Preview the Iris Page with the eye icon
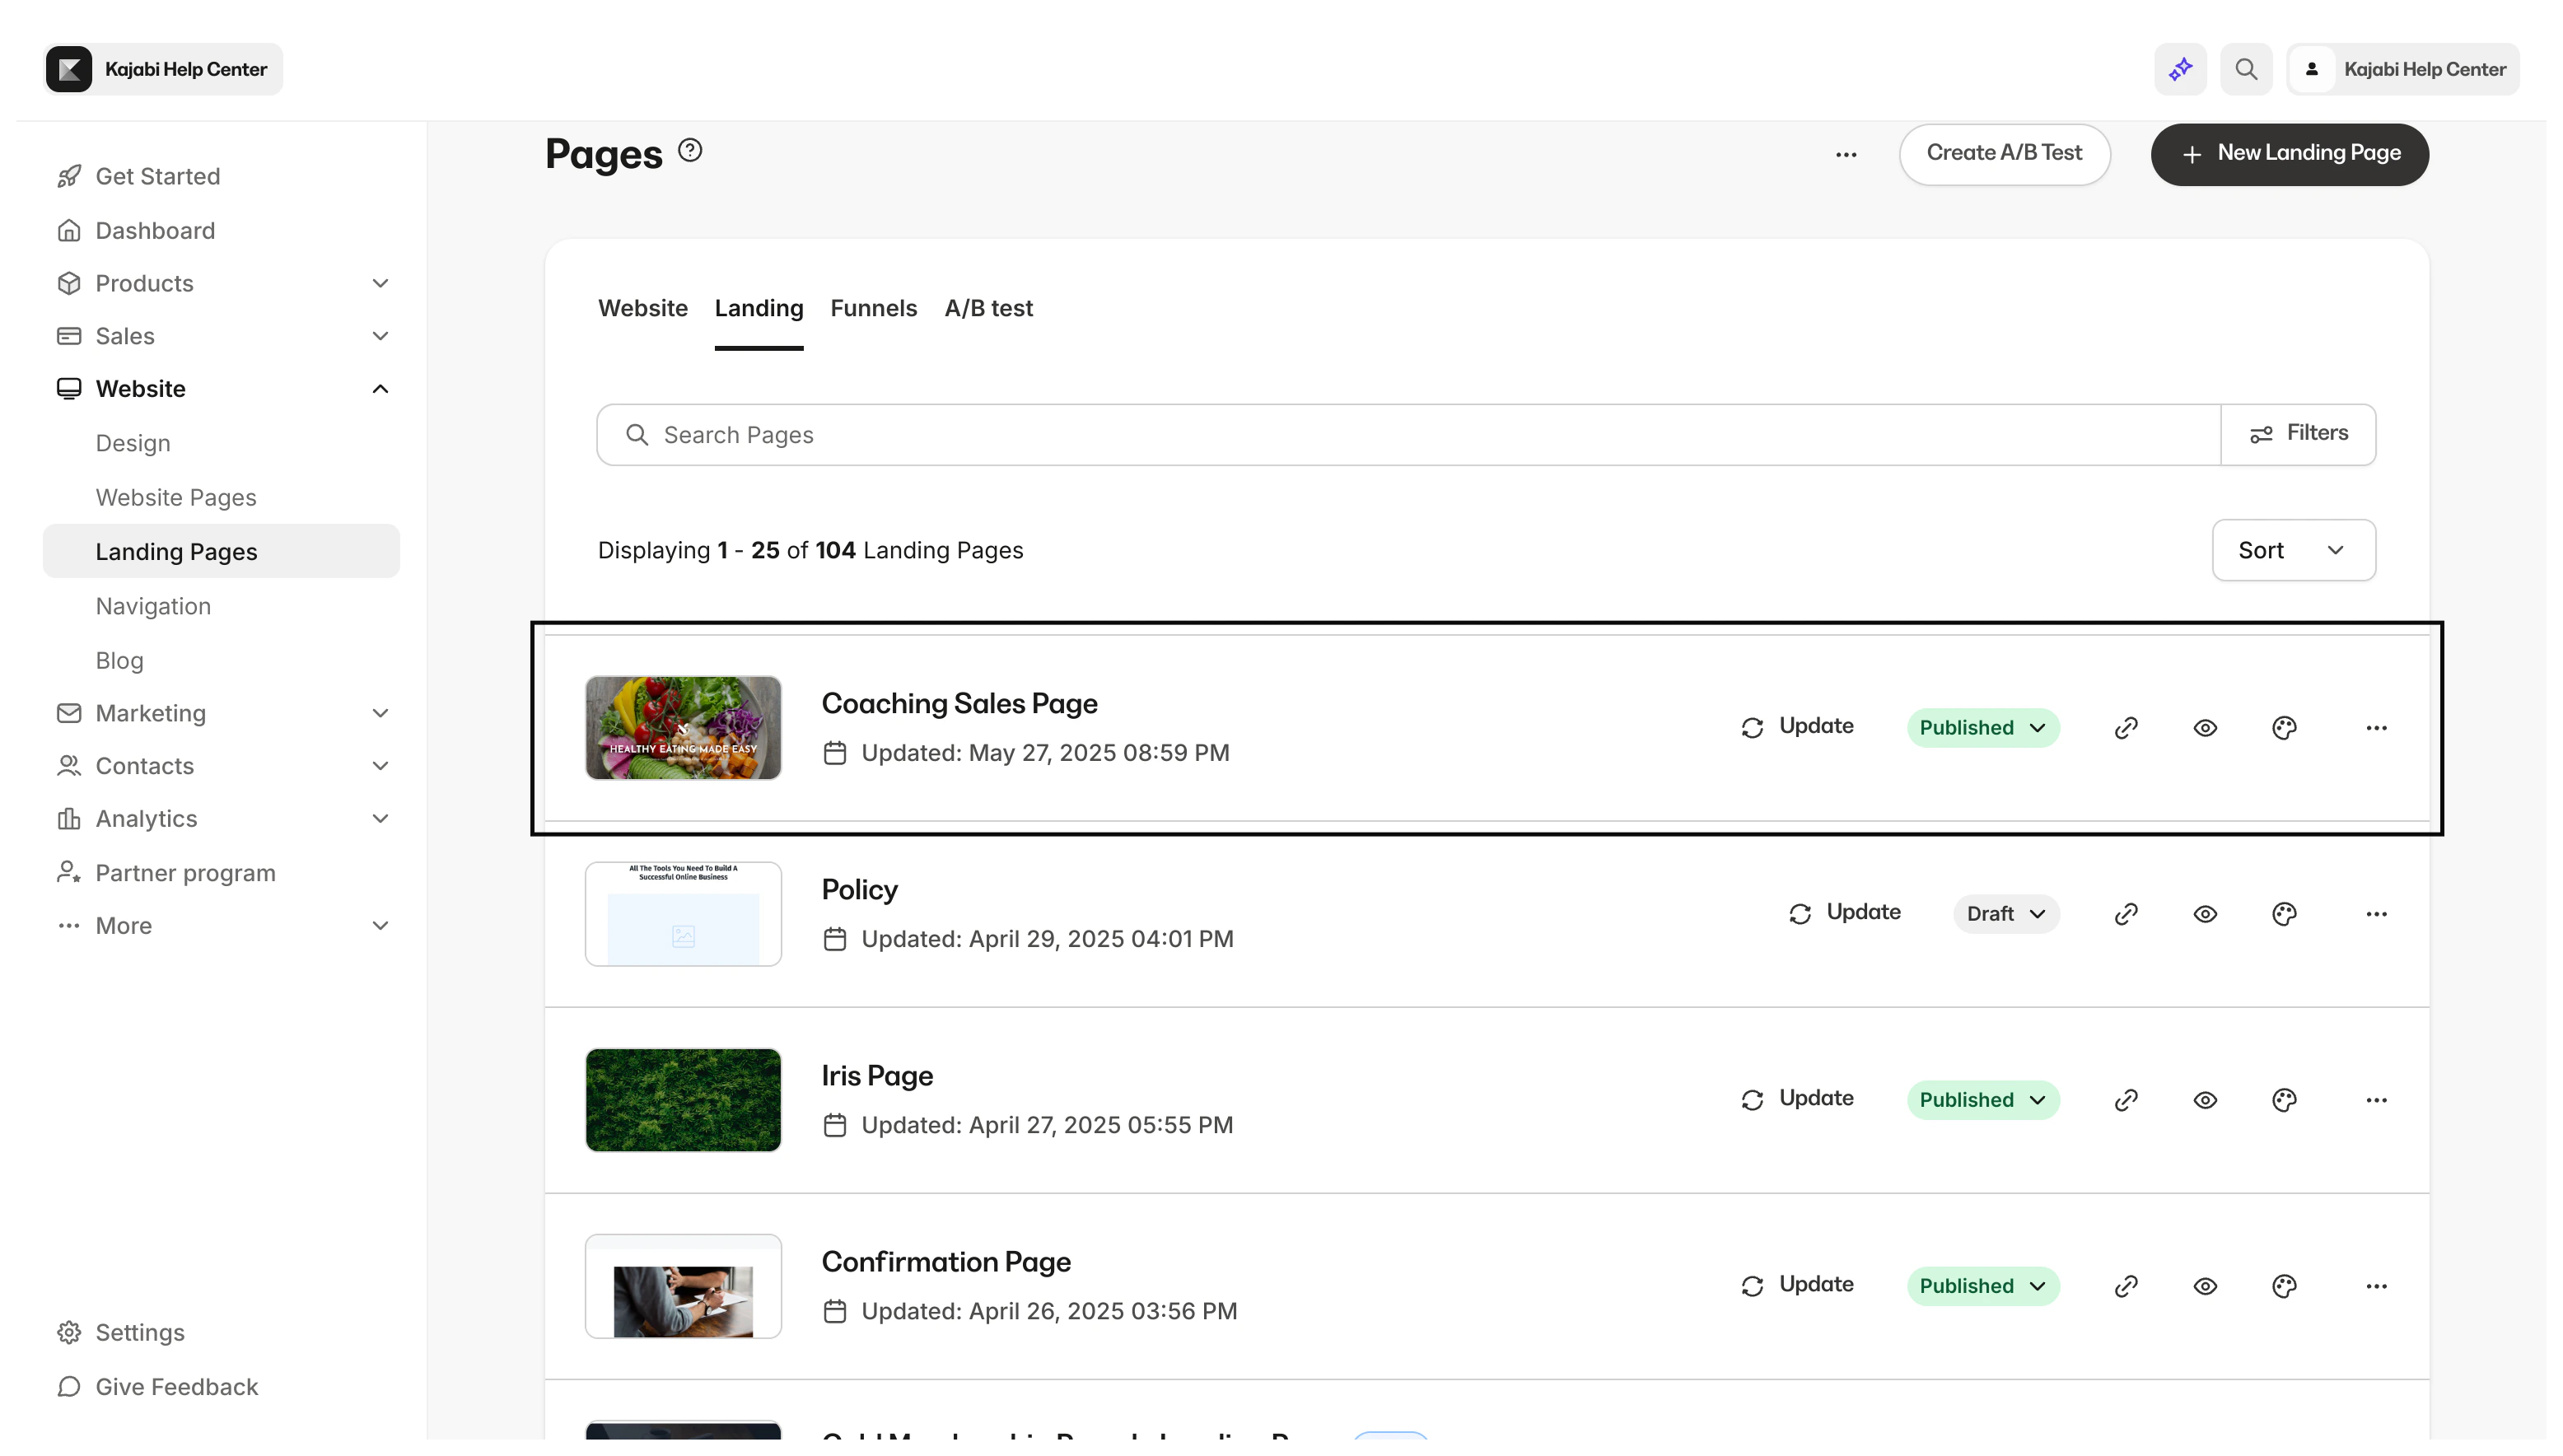The height and width of the screenshot is (1456, 2563). coord(2205,1099)
